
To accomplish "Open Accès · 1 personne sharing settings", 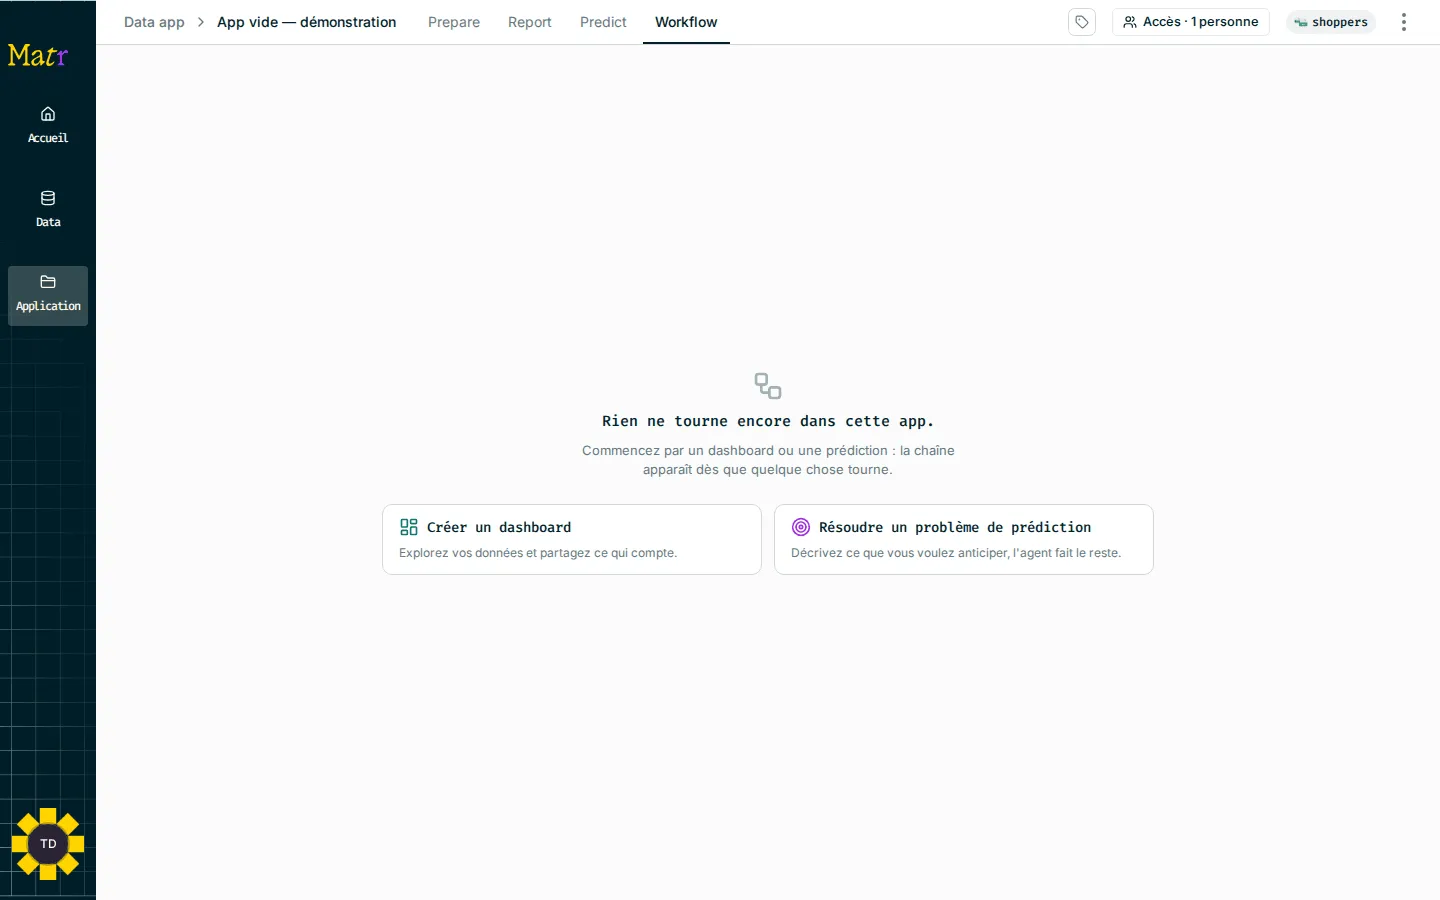I will click(1191, 22).
